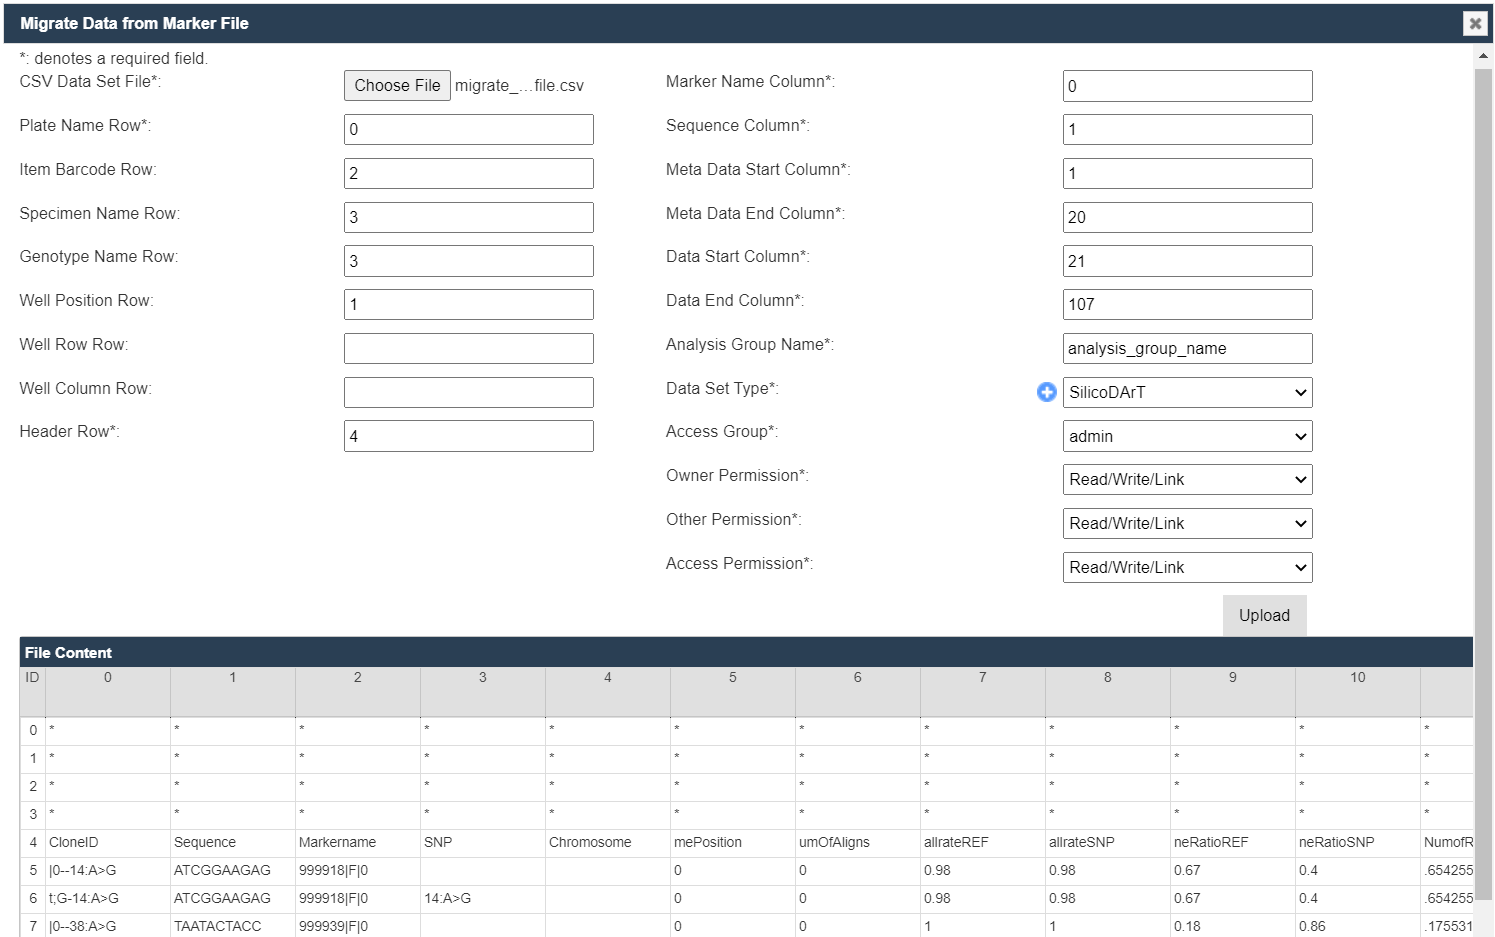The height and width of the screenshot is (937, 1495).
Task: Click the Header Row input field
Action: tap(468, 436)
